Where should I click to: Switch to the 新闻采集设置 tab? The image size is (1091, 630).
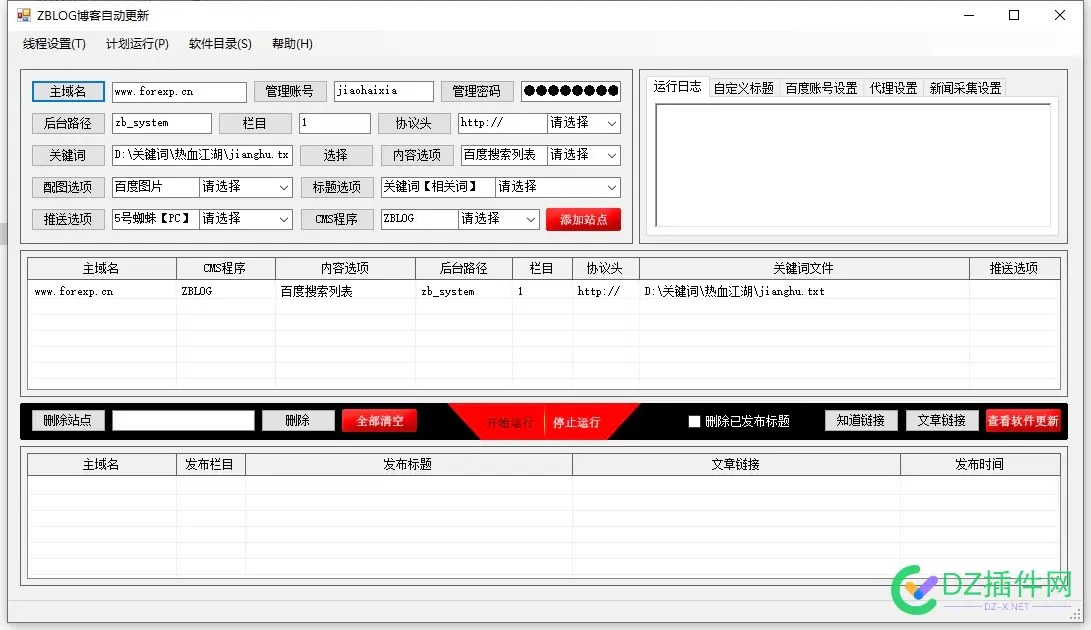(965, 88)
